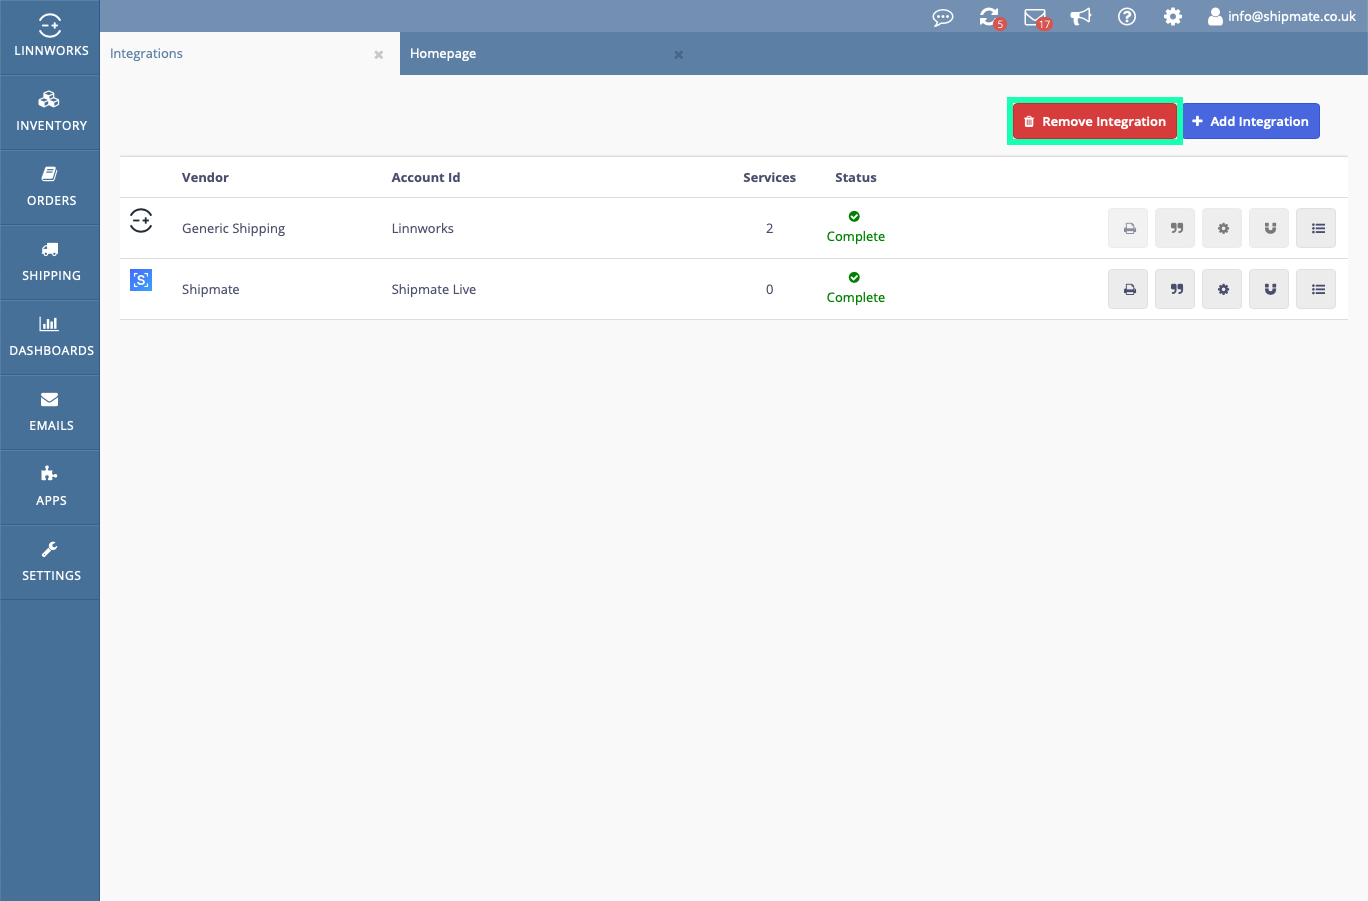Go to the Orders section
The width and height of the screenshot is (1368, 901).
tap(50, 187)
